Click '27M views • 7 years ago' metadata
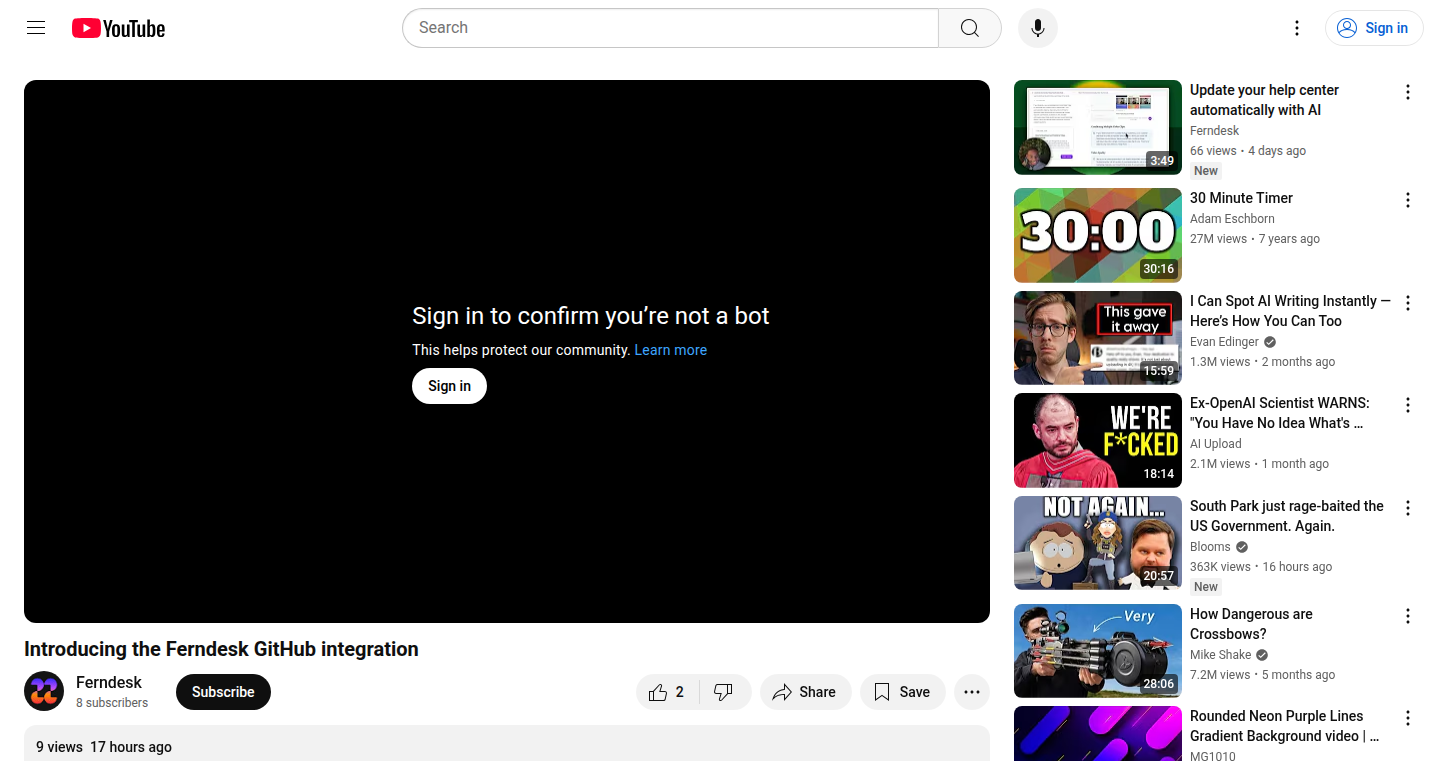The width and height of the screenshot is (1440, 761). (x=1255, y=239)
